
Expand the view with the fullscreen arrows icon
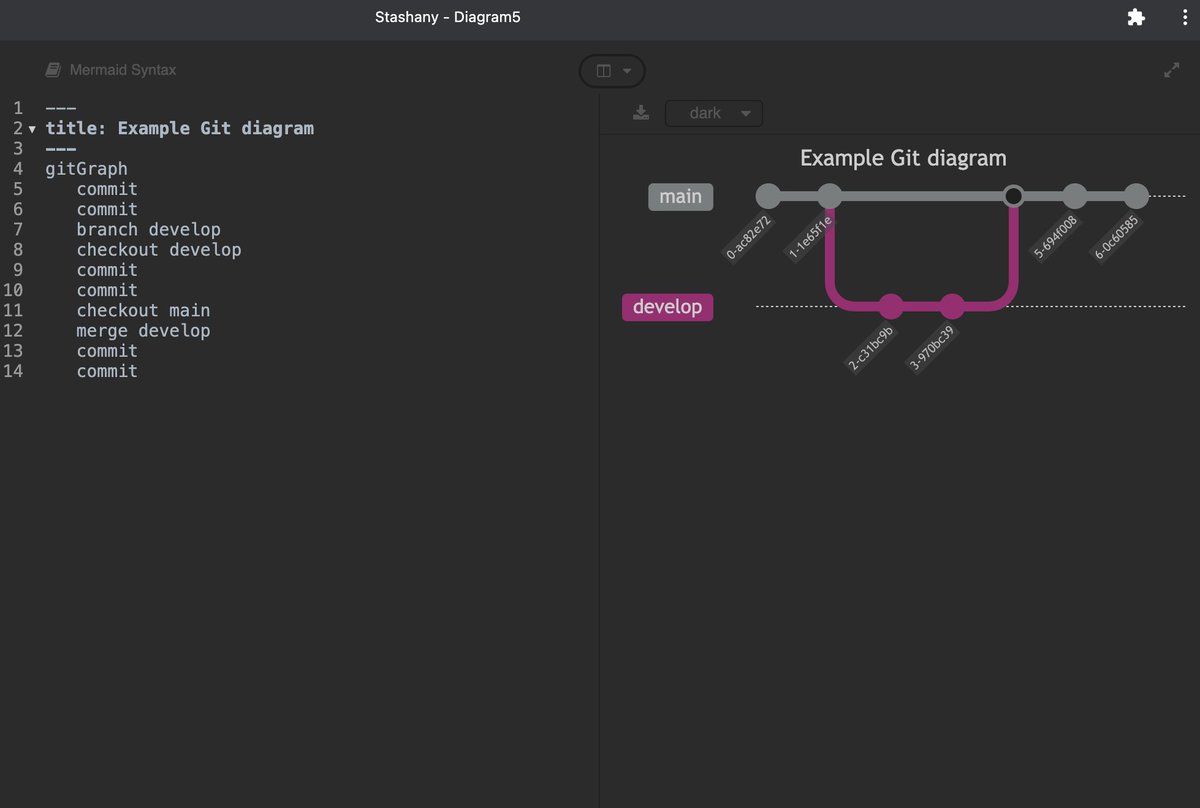point(1172,70)
